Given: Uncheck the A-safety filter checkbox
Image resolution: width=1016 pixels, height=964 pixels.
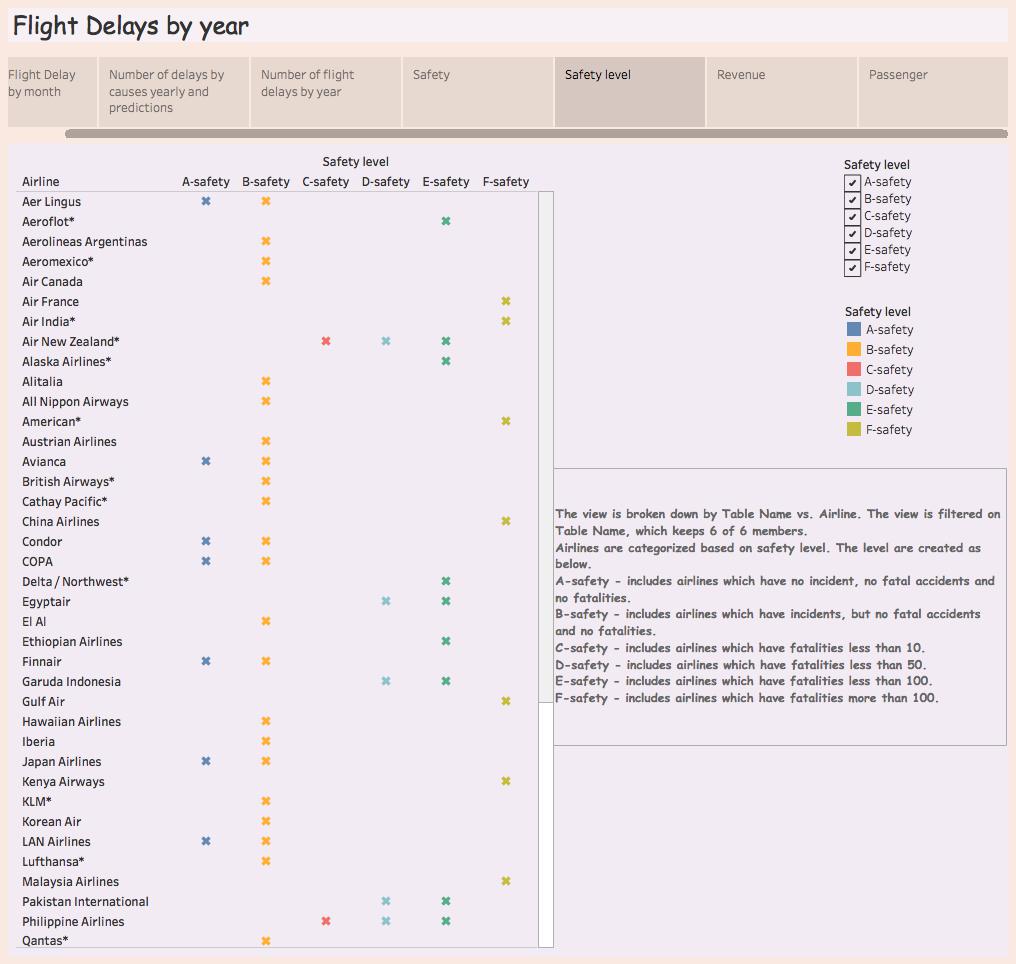Looking at the screenshot, I should pyautogui.click(x=852, y=183).
